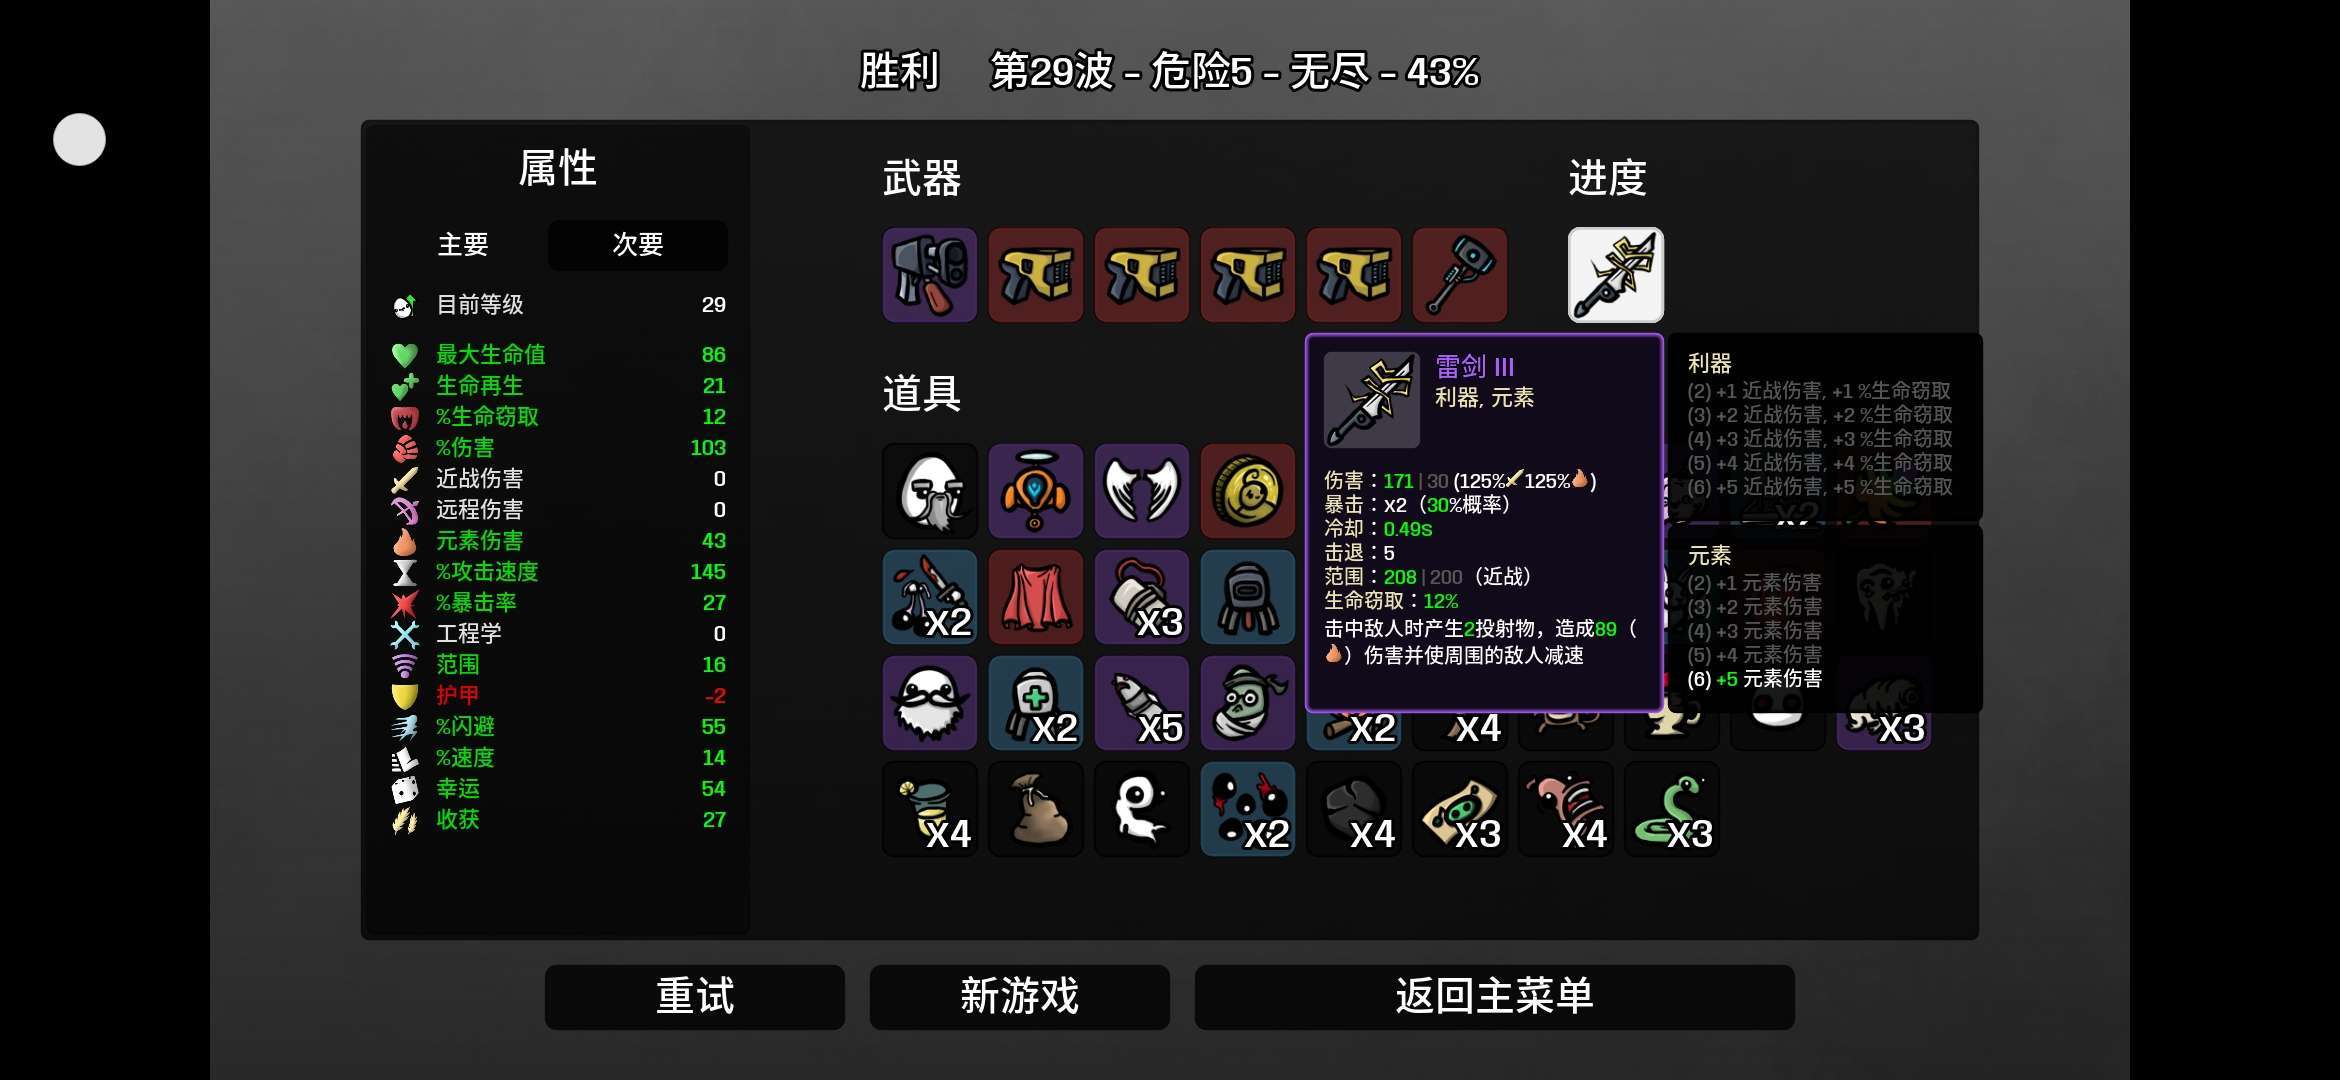Image resolution: width=2340 pixels, height=1080 pixels.
Task: Select the medical backpack item x2
Action: 1035,703
